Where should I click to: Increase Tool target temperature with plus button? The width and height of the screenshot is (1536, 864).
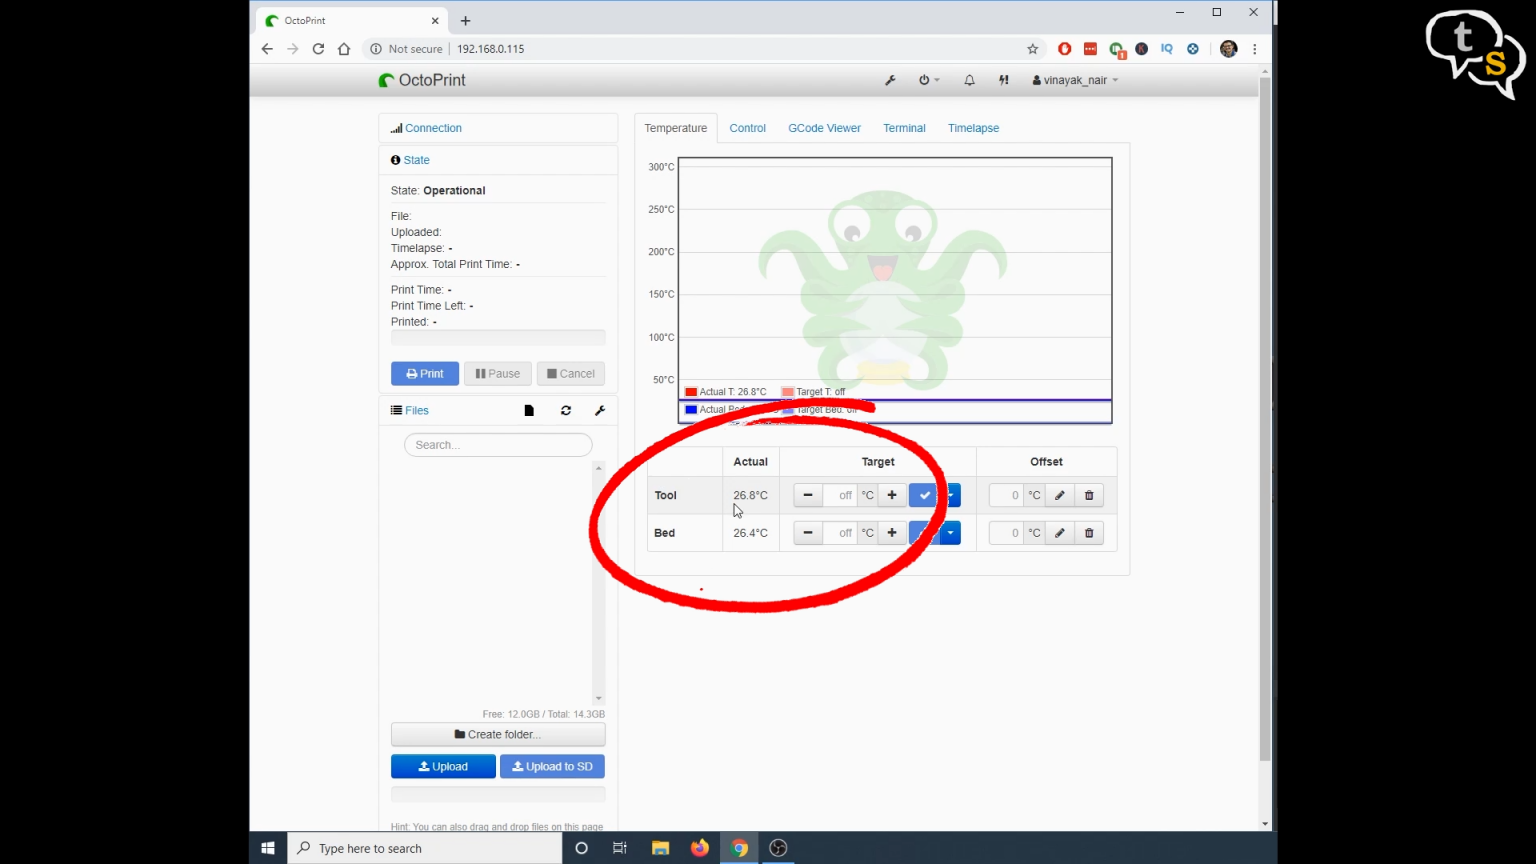(891, 495)
